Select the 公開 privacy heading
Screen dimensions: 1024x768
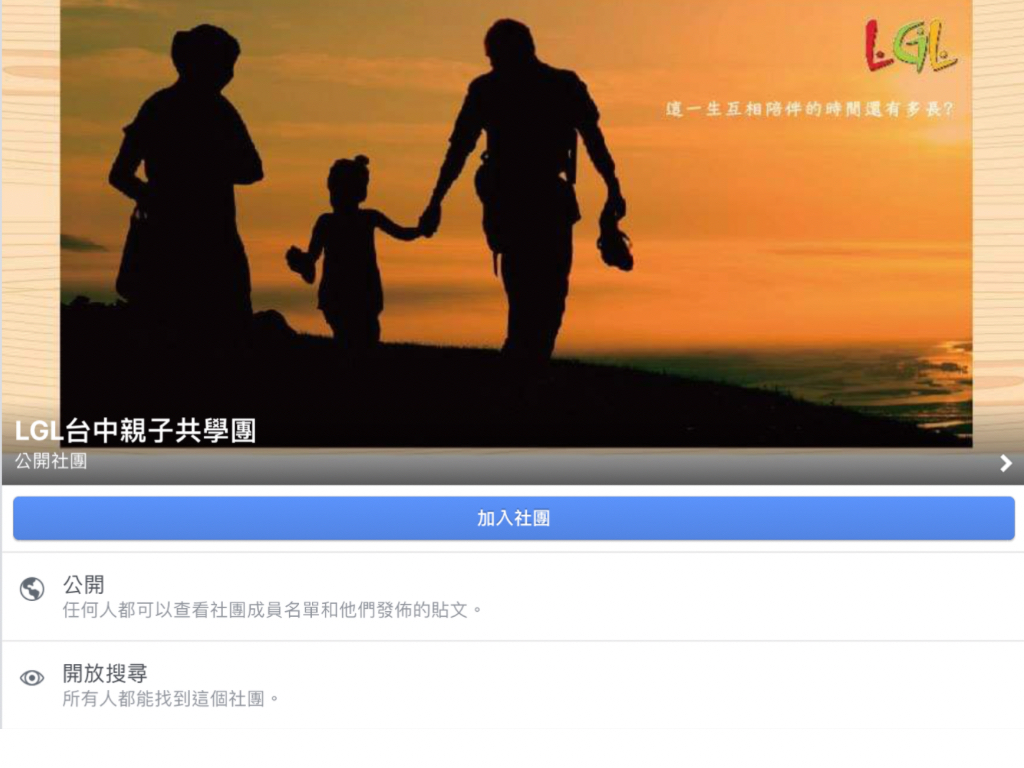coord(83,584)
